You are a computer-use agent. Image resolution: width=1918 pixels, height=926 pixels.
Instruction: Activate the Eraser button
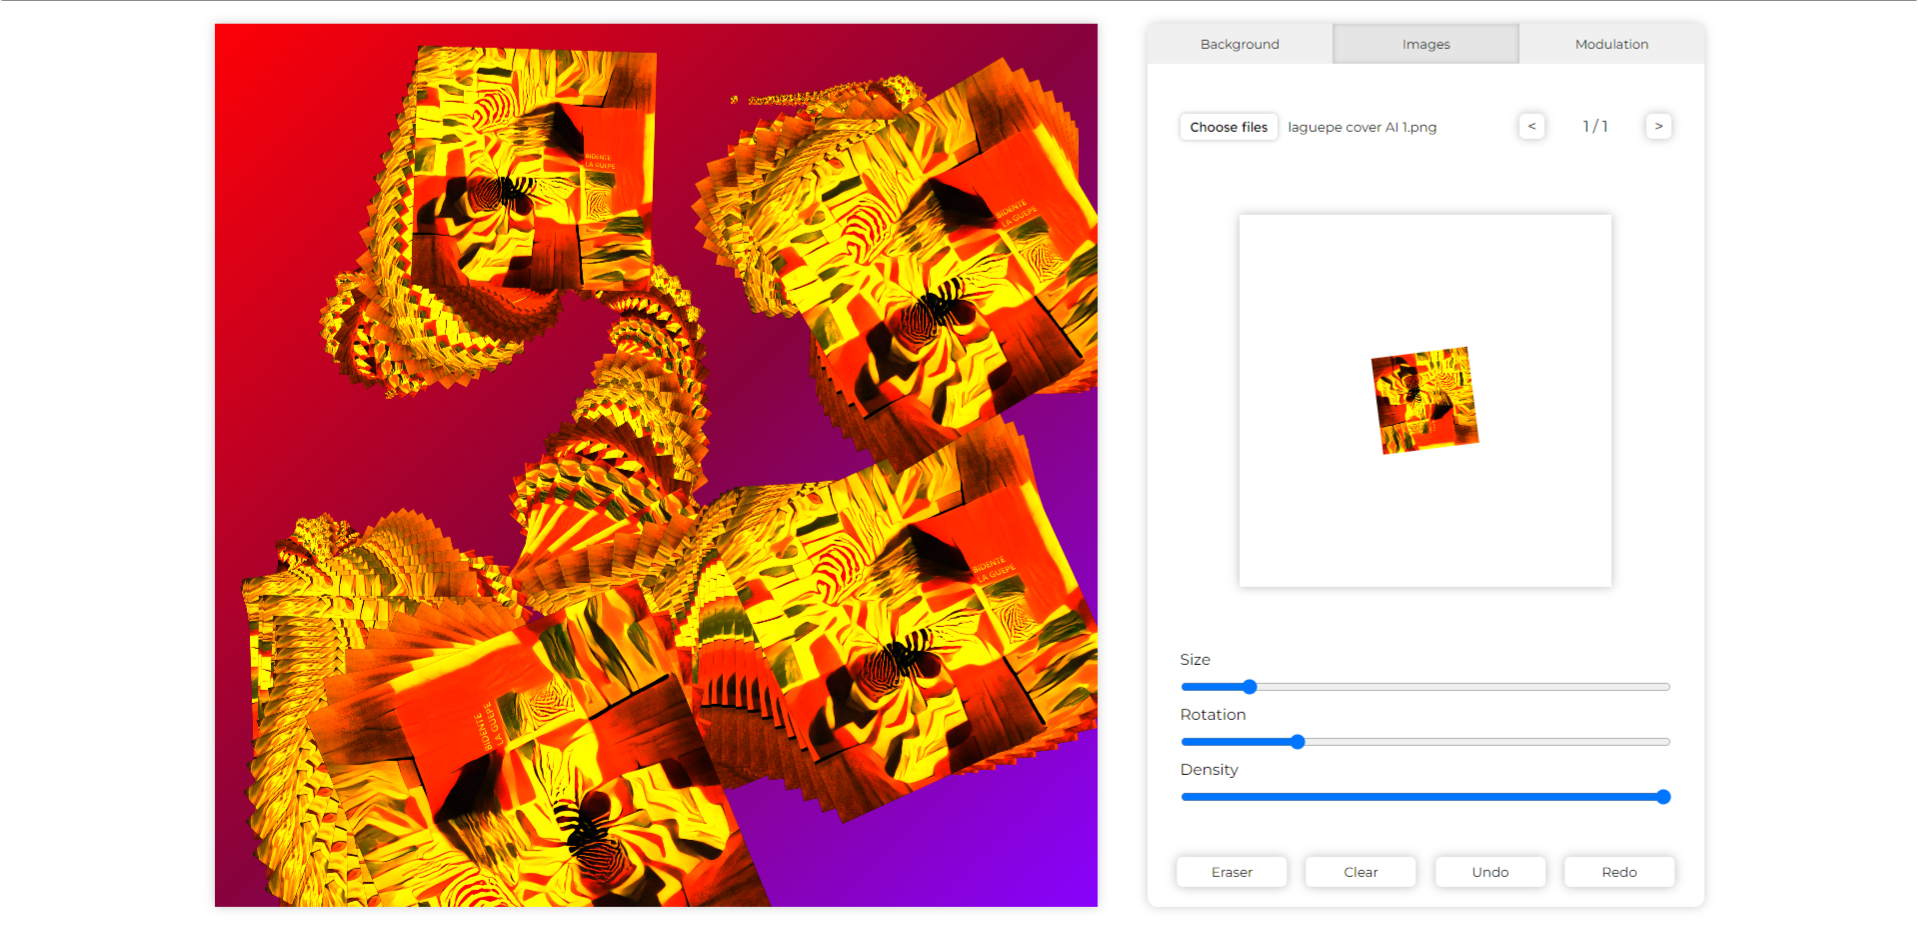(x=1231, y=872)
